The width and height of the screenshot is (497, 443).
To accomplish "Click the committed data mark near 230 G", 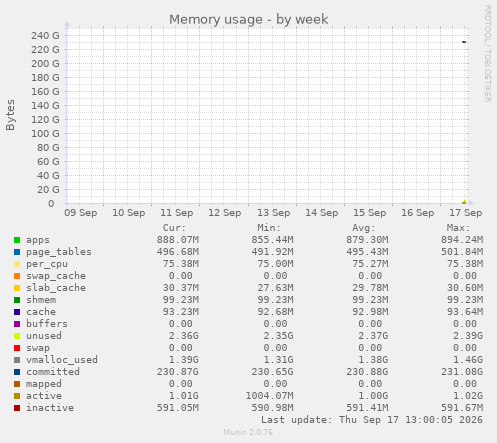I will pyautogui.click(x=464, y=42).
